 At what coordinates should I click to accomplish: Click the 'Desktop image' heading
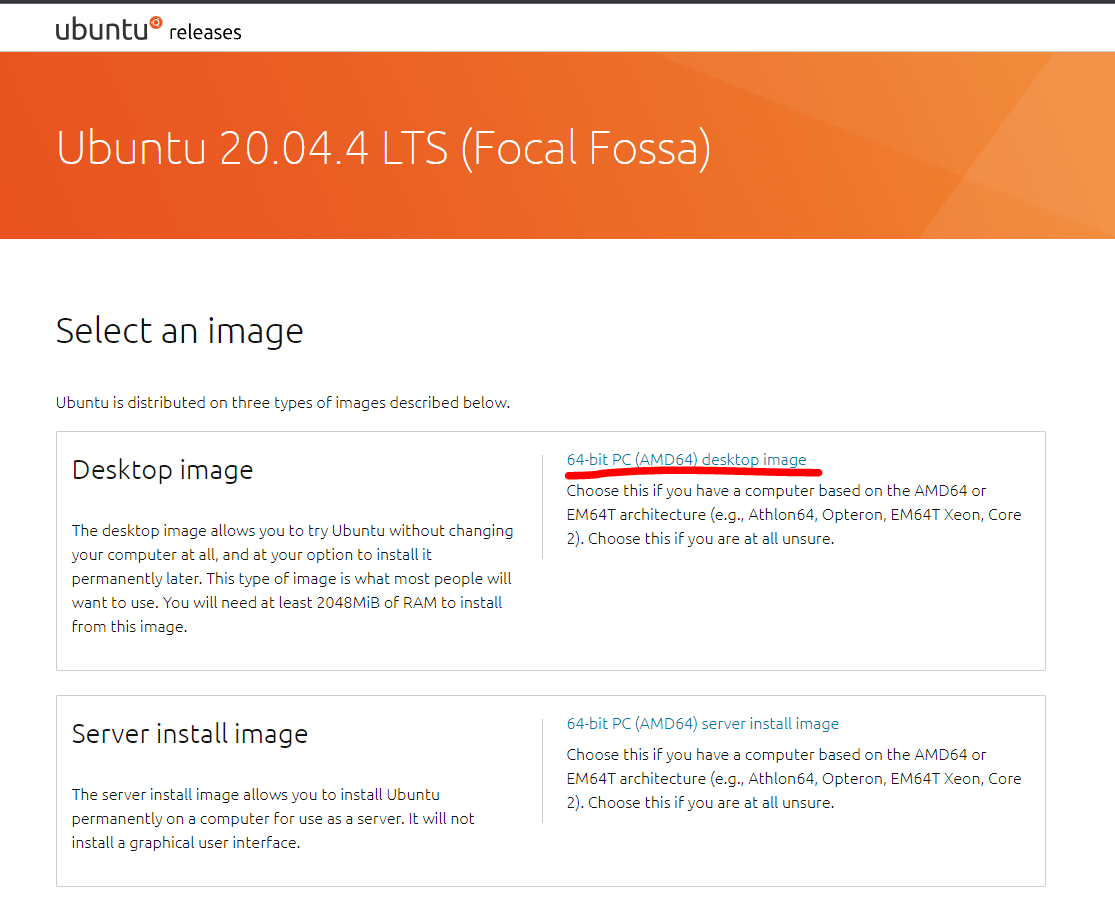pos(162,470)
